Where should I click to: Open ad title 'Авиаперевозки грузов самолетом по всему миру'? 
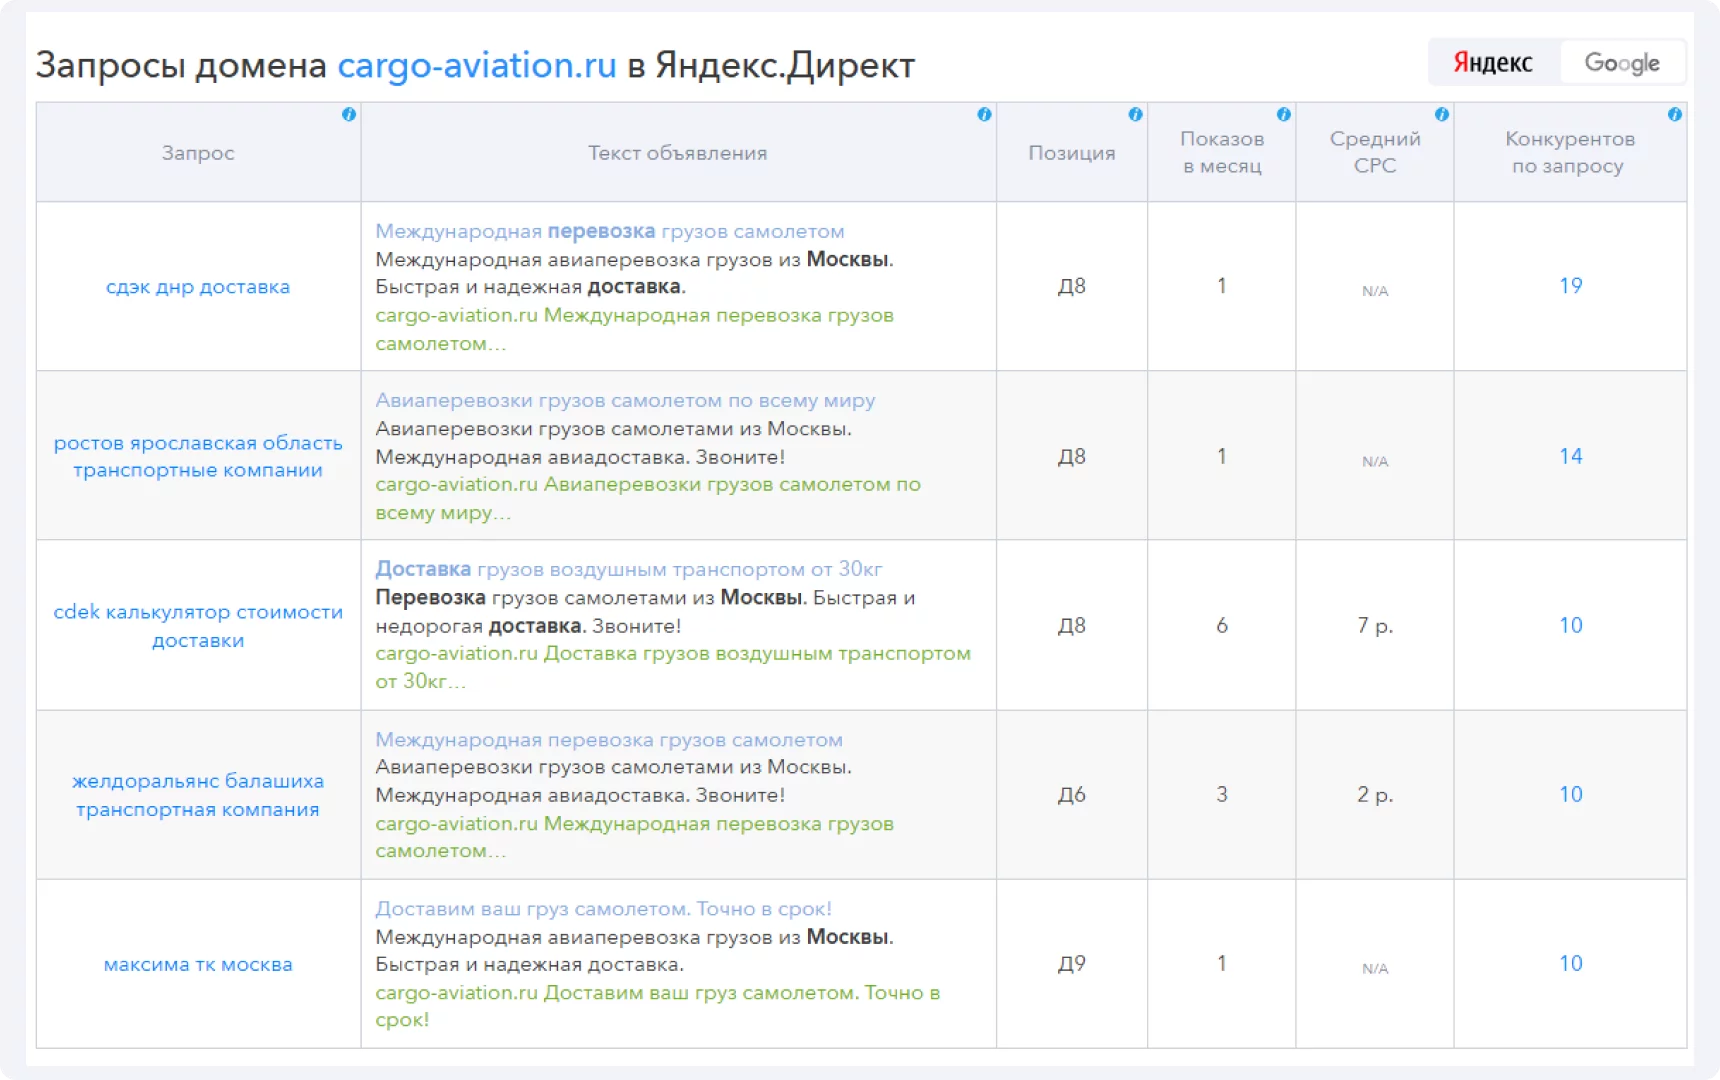pos(625,400)
